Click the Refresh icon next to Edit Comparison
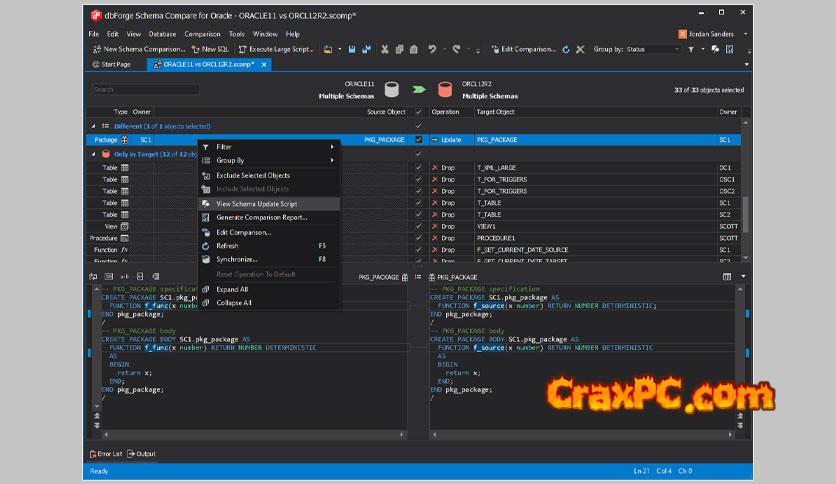836x484 pixels. [x=565, y=49]
